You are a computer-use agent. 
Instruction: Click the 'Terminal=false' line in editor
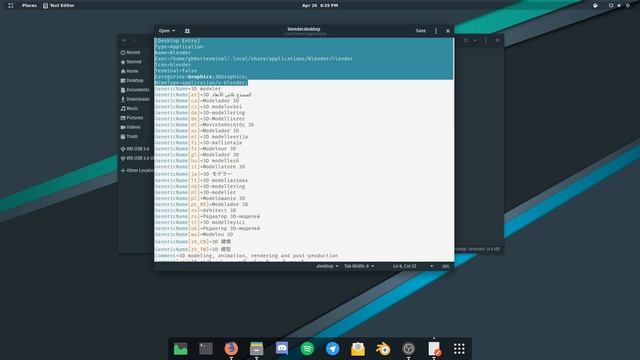tap(176, 71)
